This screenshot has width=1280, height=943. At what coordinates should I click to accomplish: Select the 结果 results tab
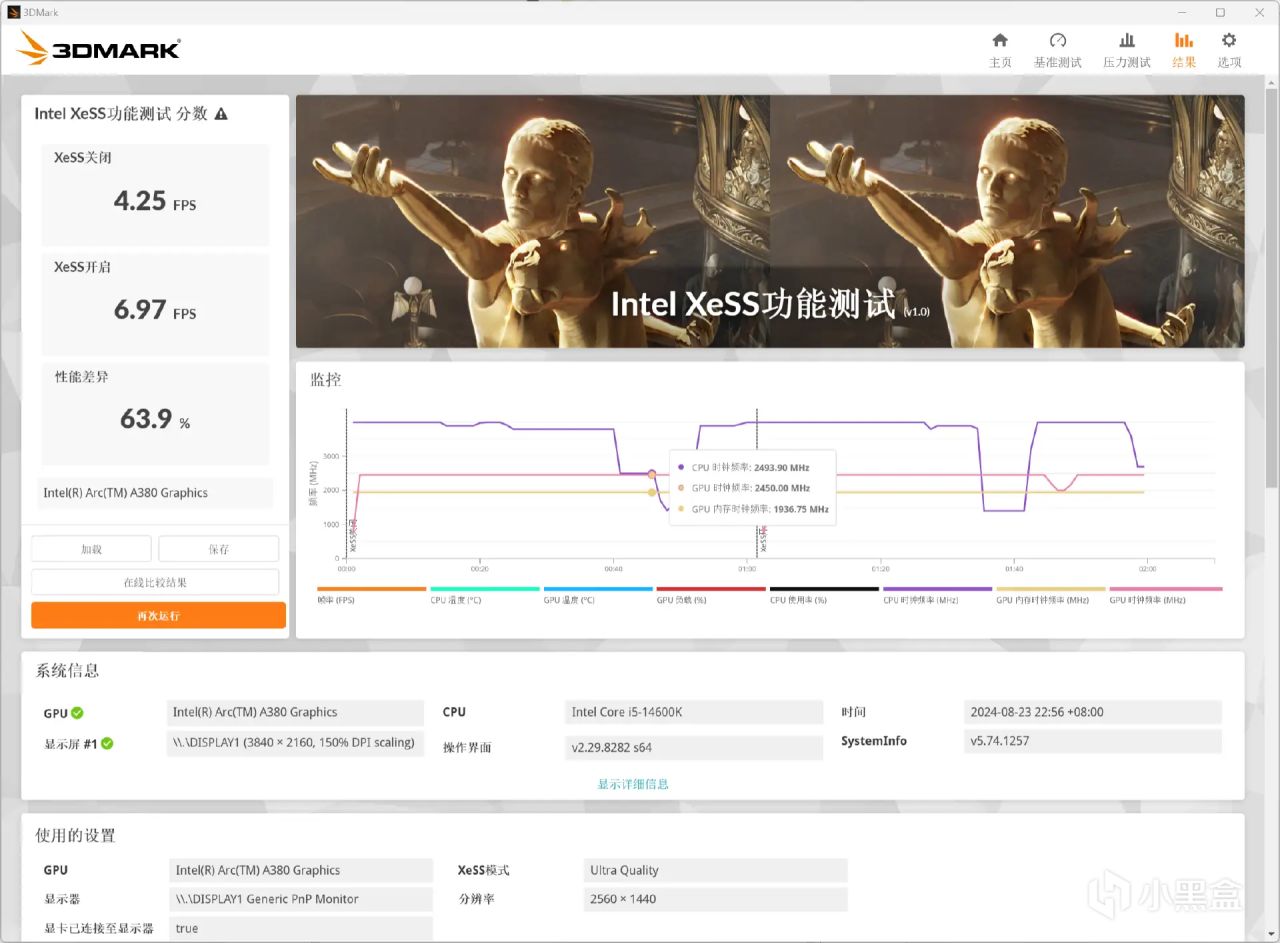(1184, 50)
